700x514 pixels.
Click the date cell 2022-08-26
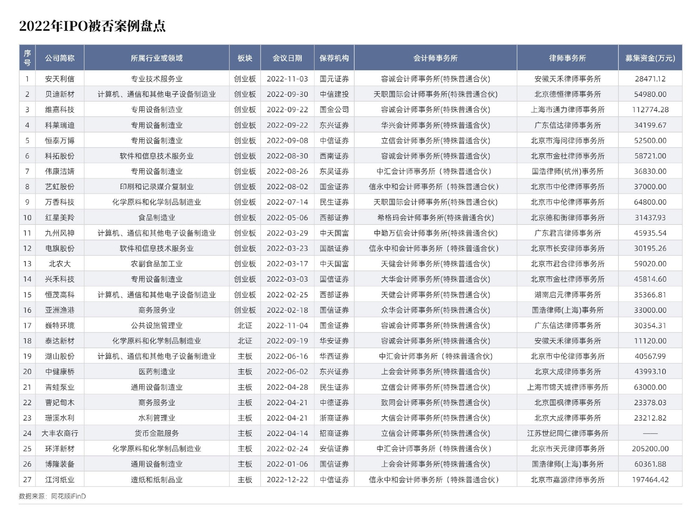pos(288,171)
